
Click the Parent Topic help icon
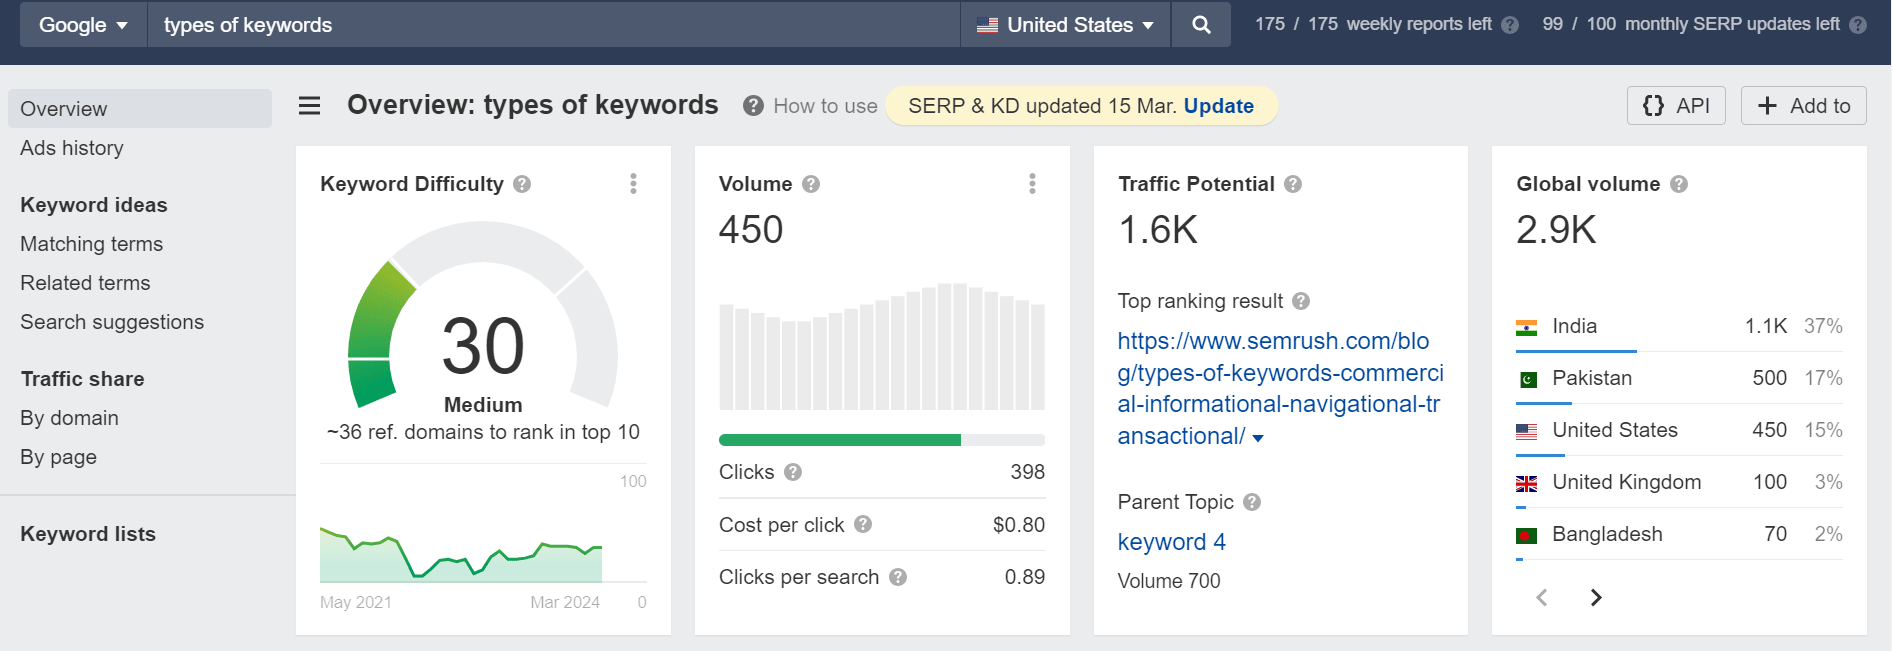1252,502
